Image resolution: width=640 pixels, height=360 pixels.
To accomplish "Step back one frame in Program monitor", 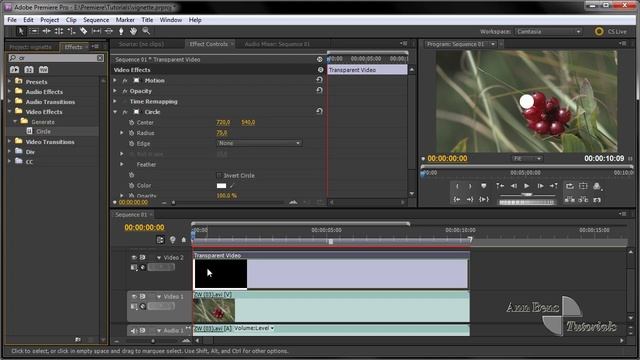I will coord(513,186).
